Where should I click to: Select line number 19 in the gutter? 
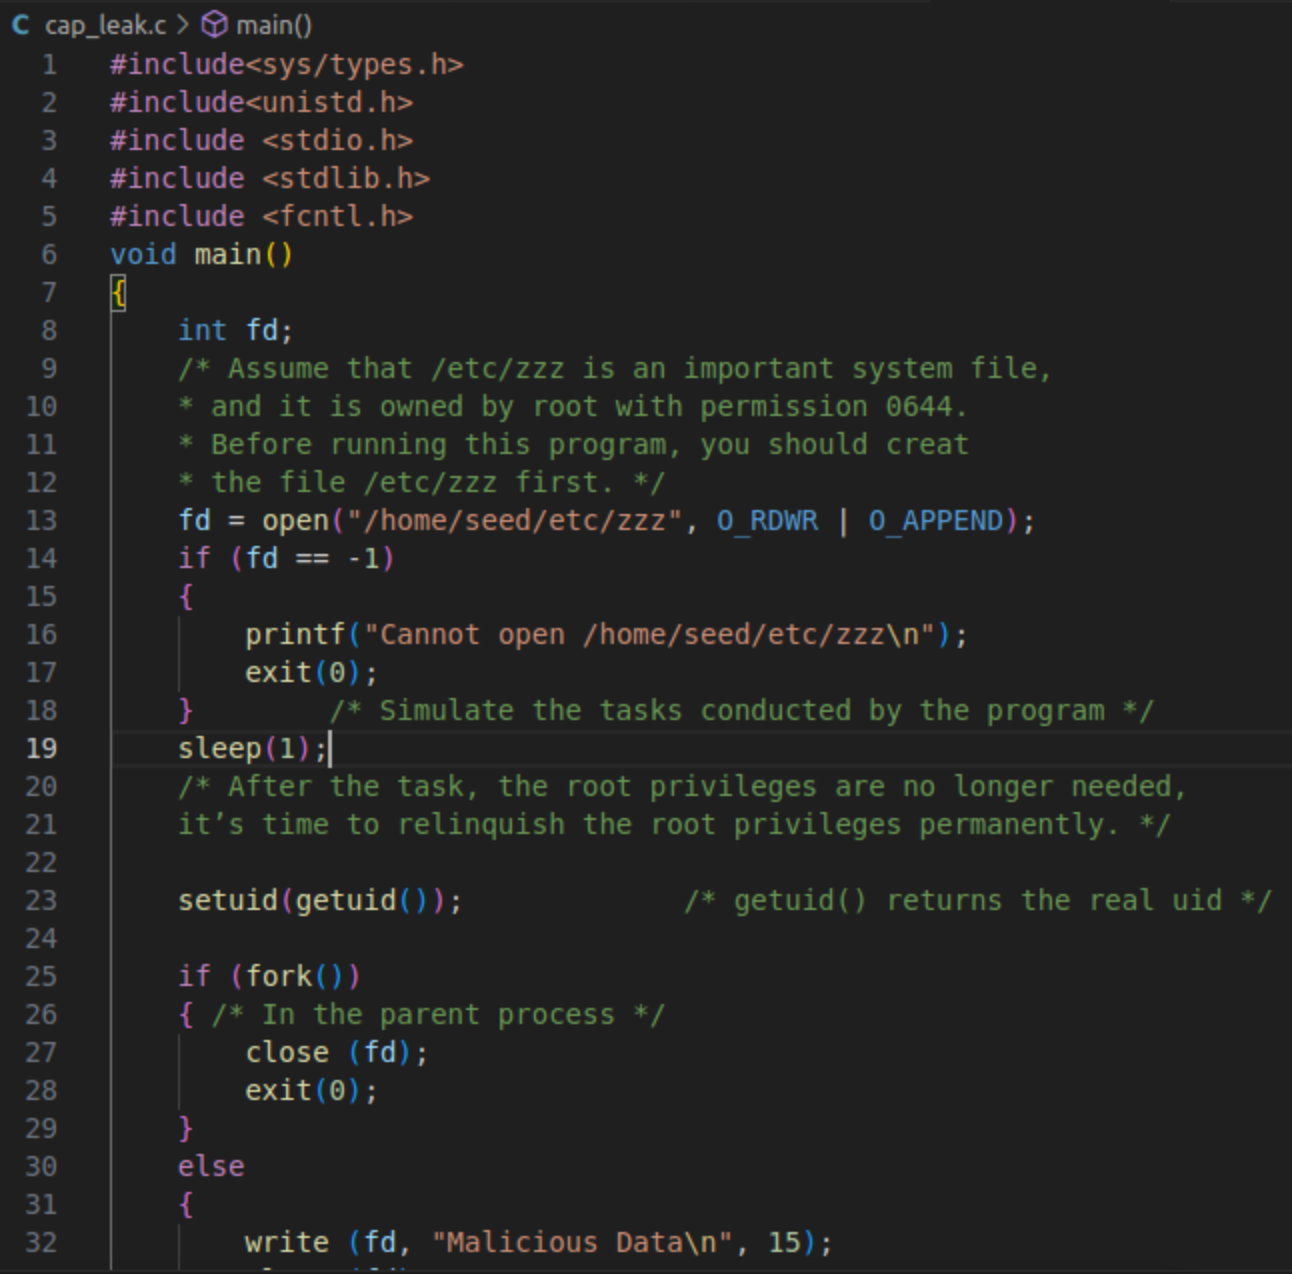pyautogui.click(x=41, y=748)
